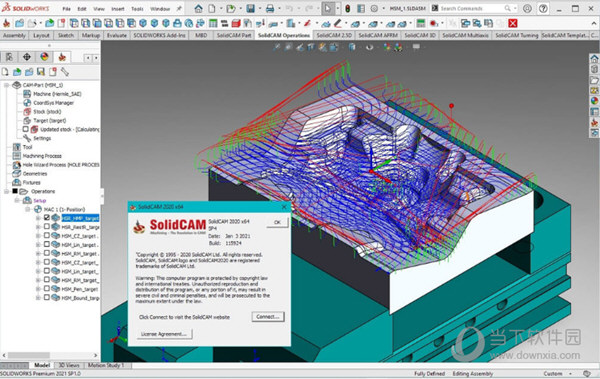Switch to the Evaluate tab
This screenshot has width=600, height=379.
tap(117, 35)
